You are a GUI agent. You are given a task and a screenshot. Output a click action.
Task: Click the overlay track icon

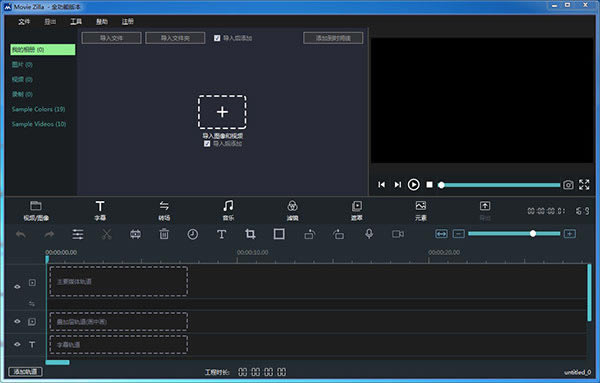[x=32, y=322]
